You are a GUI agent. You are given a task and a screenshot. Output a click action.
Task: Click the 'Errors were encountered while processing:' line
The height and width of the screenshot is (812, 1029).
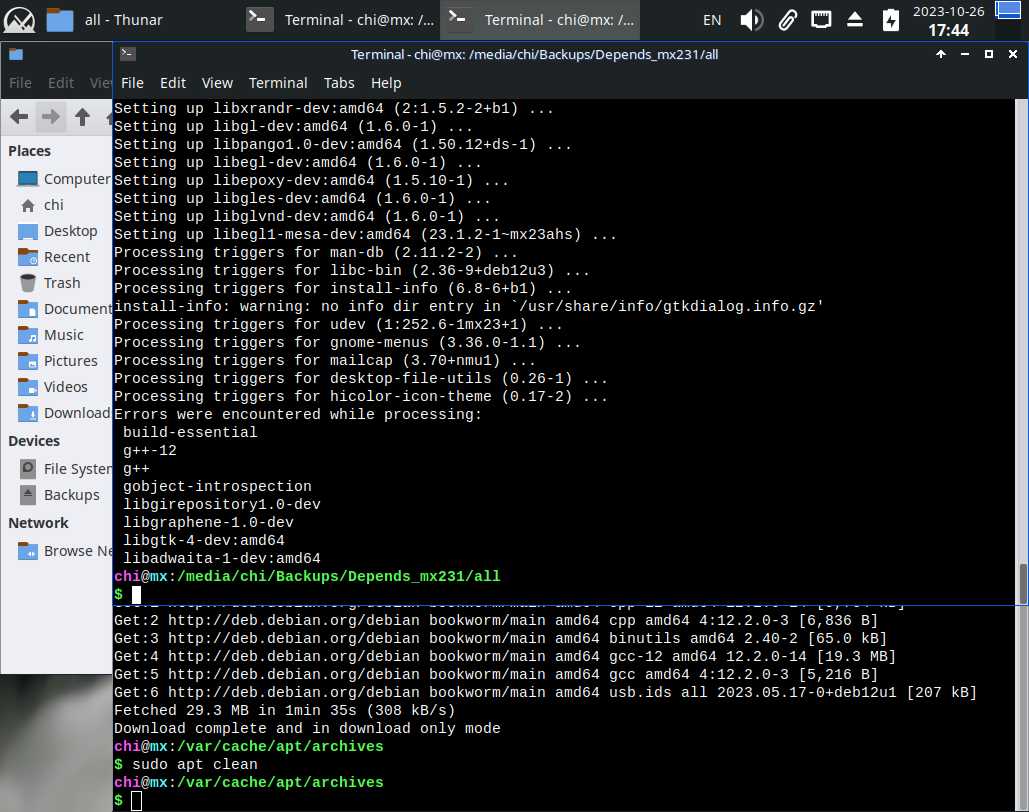pyautogui.click(x=297, y=414)
